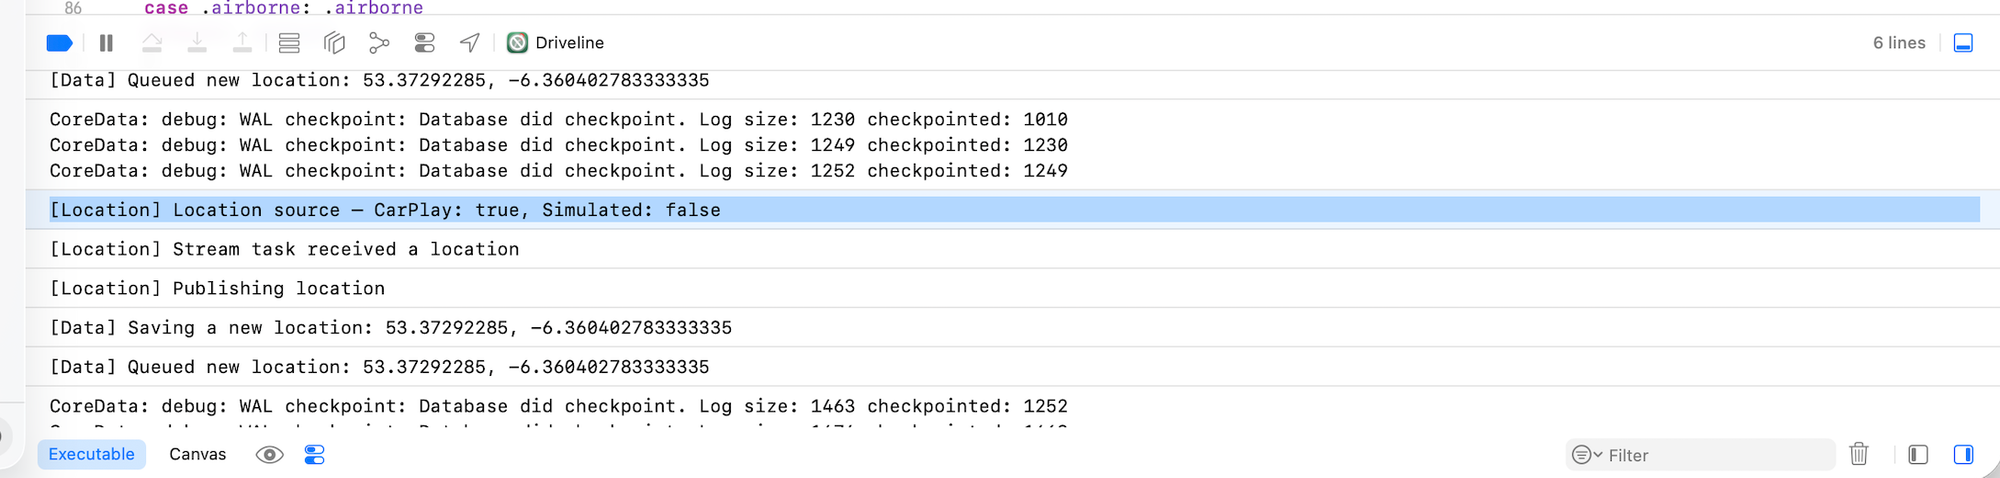Image resolution: width=2000 pixels, height=478 pixels.
Task: Click the Step Out debug button
Action: coord(242,43)
